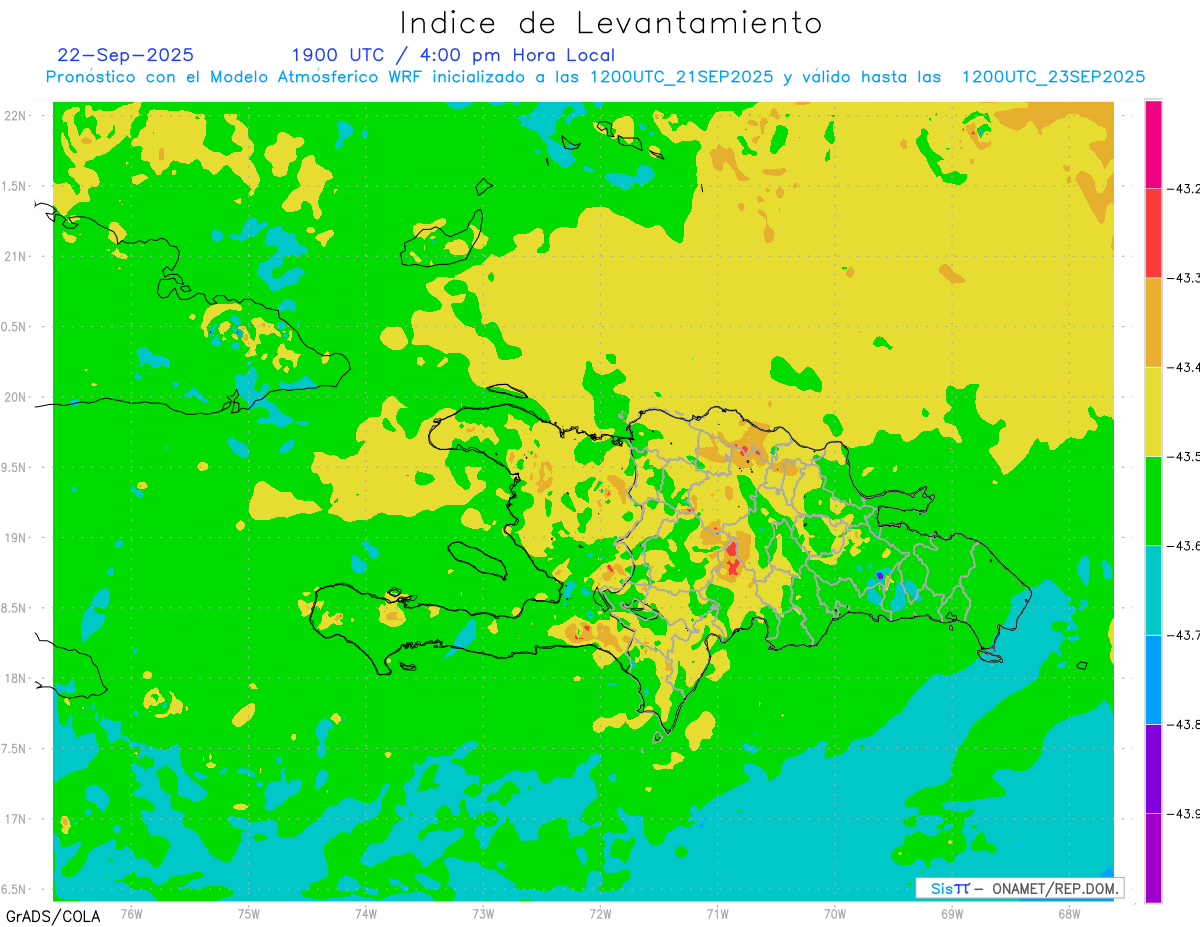Click the magenta segment atop the color legend
Image resolution: width=1200 pixels, height=927 pixels.
click(x=1153, y=144)
